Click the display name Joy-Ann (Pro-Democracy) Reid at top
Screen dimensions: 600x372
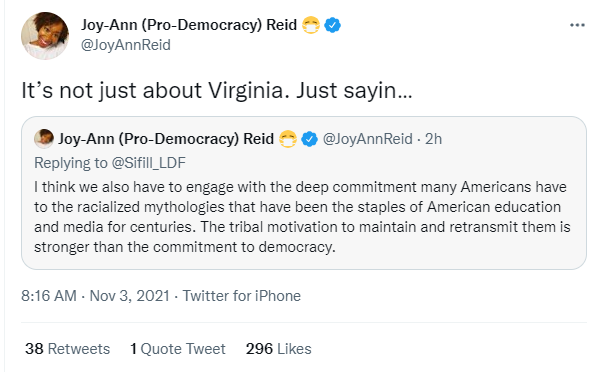click(x=189, y=25)
